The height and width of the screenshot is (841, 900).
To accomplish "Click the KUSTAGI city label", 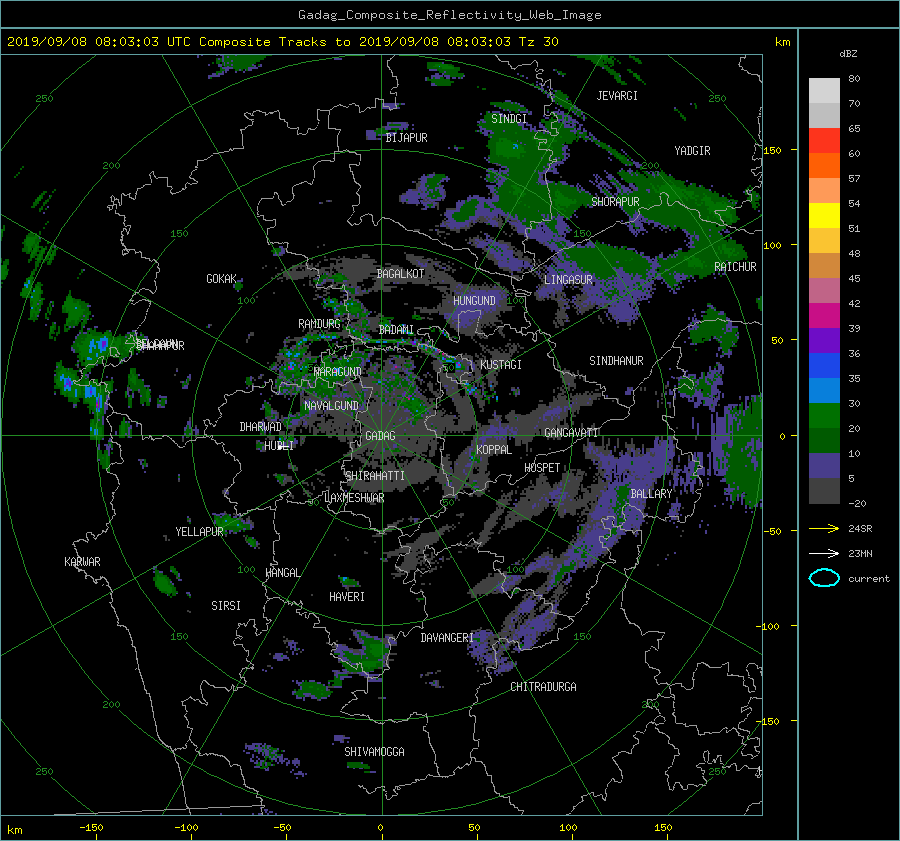I will [x=501, y=365].
